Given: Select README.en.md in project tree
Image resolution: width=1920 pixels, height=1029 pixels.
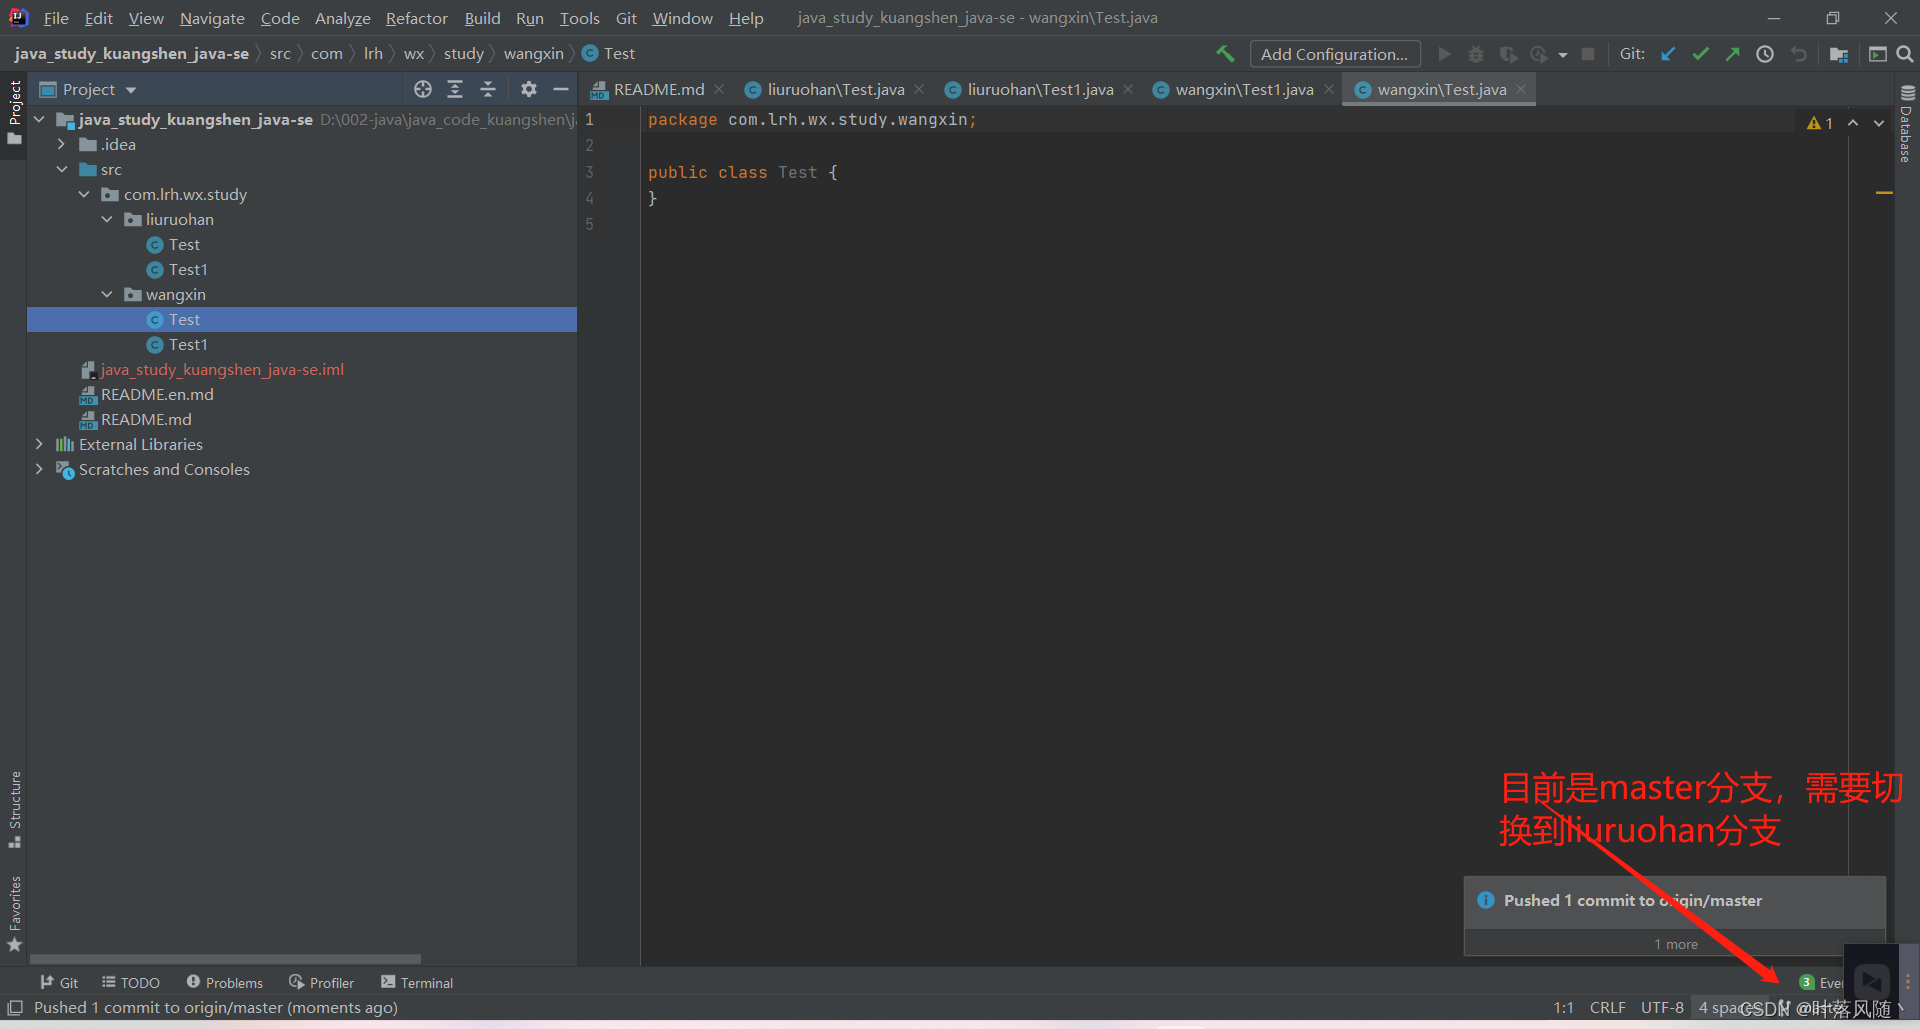Looking at the screenshot, I should pyautogui.click(x=157, y=394).
